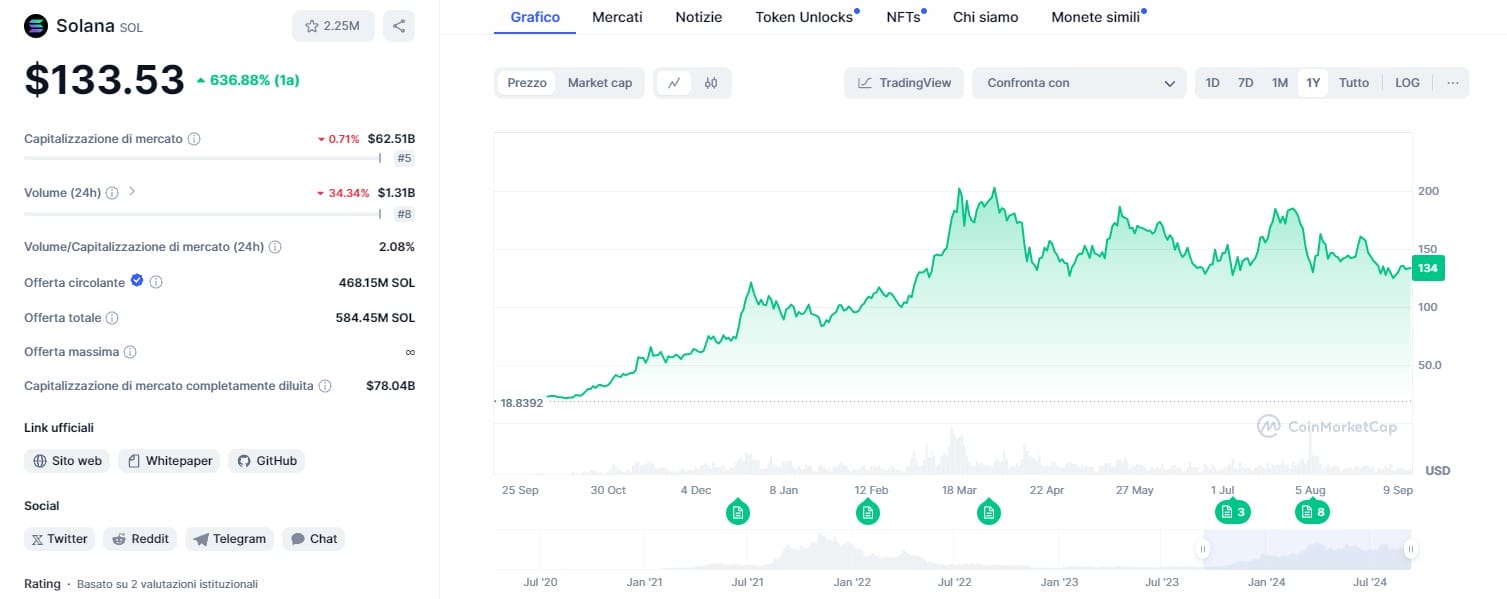
Task: Open info tooltip for Offerta circolante
Action: [x=156, y=283]
